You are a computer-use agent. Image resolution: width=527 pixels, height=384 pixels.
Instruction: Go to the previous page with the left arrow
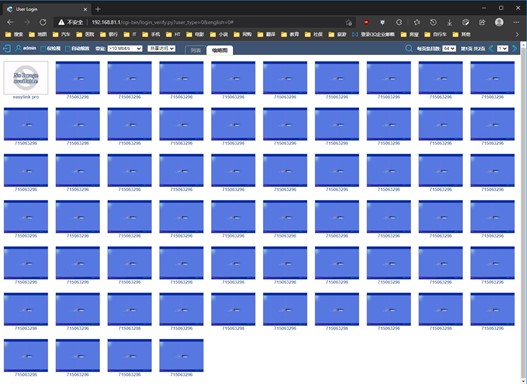(x=491, y=49)
